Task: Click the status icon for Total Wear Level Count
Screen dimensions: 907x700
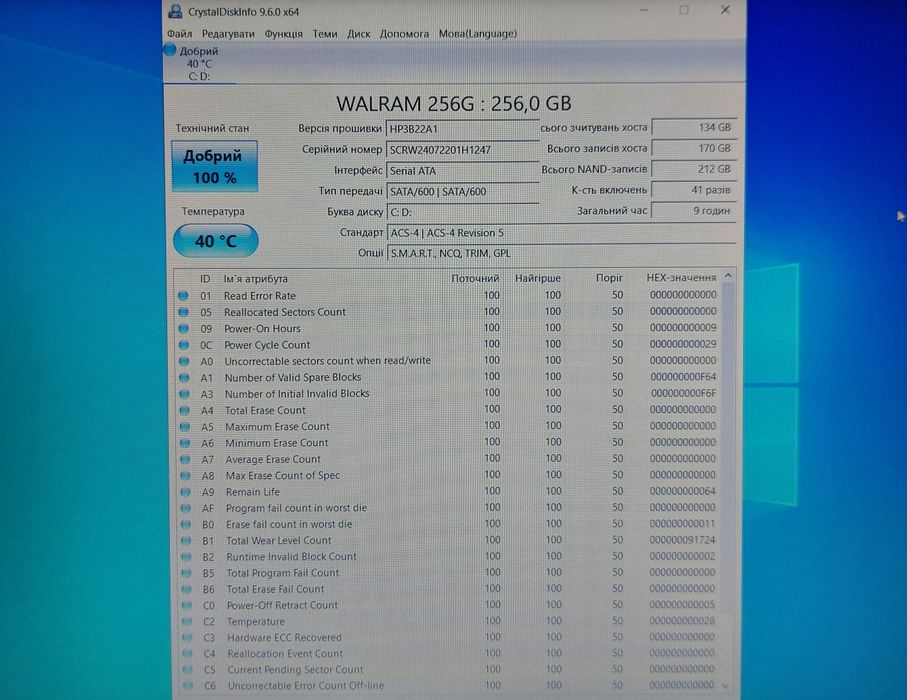Action: click(186, 540)
